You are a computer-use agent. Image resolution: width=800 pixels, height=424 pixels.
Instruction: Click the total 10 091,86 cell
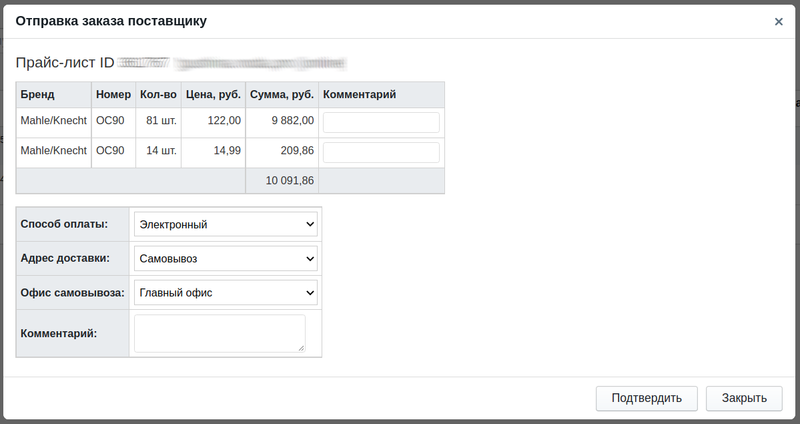coord(290,181)
